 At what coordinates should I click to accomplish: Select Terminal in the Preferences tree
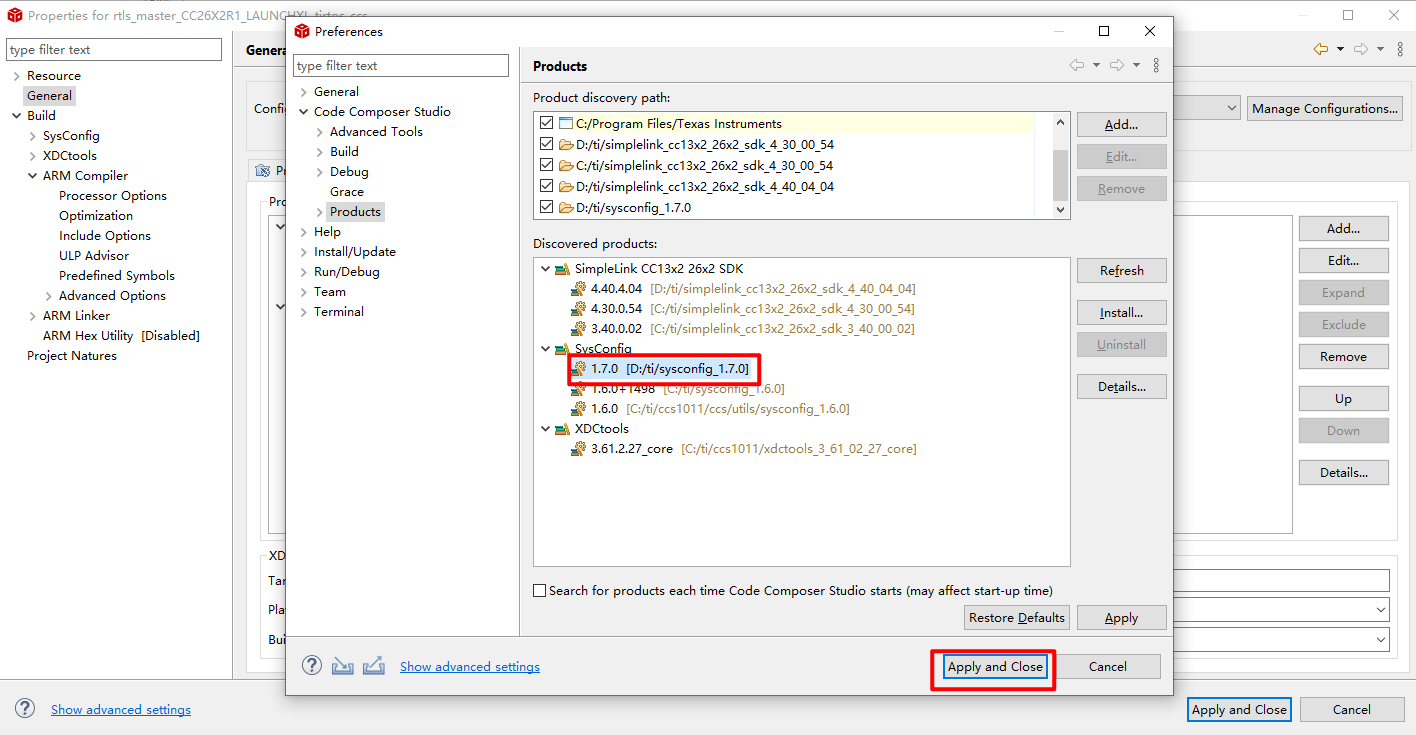339,312
